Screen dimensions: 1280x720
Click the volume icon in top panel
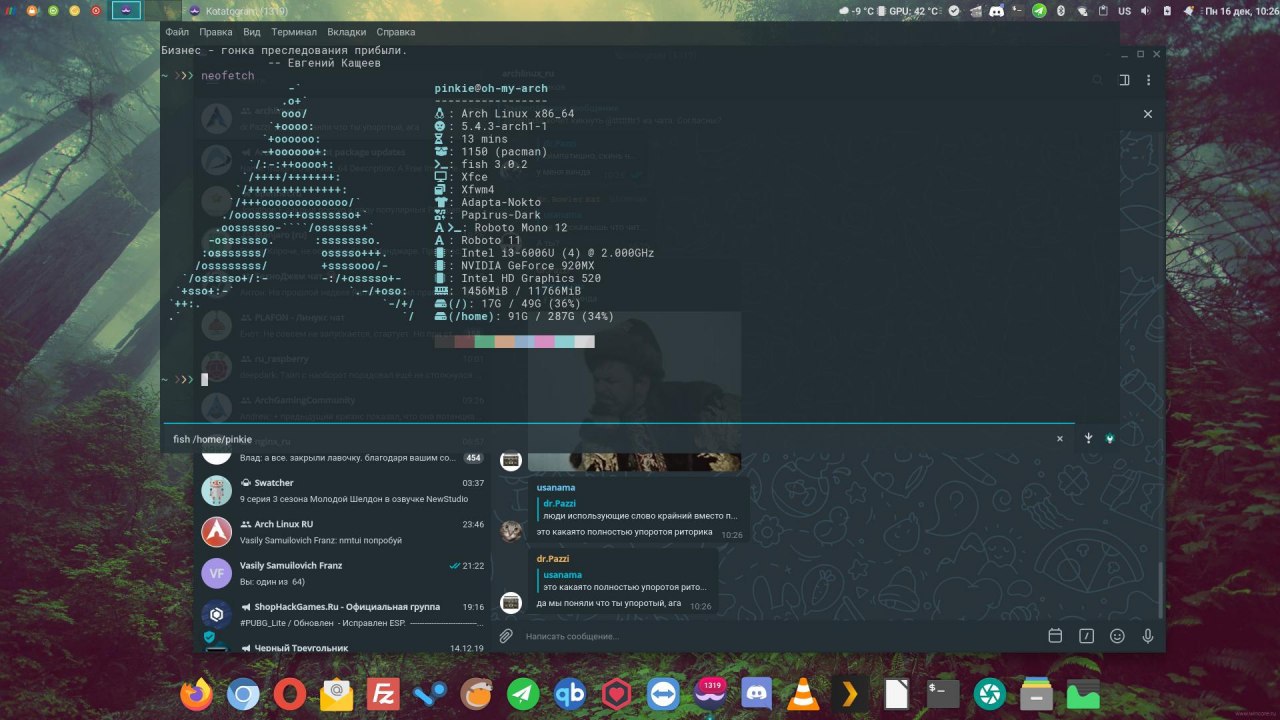pyautogui.click(x=1144, y=11)
